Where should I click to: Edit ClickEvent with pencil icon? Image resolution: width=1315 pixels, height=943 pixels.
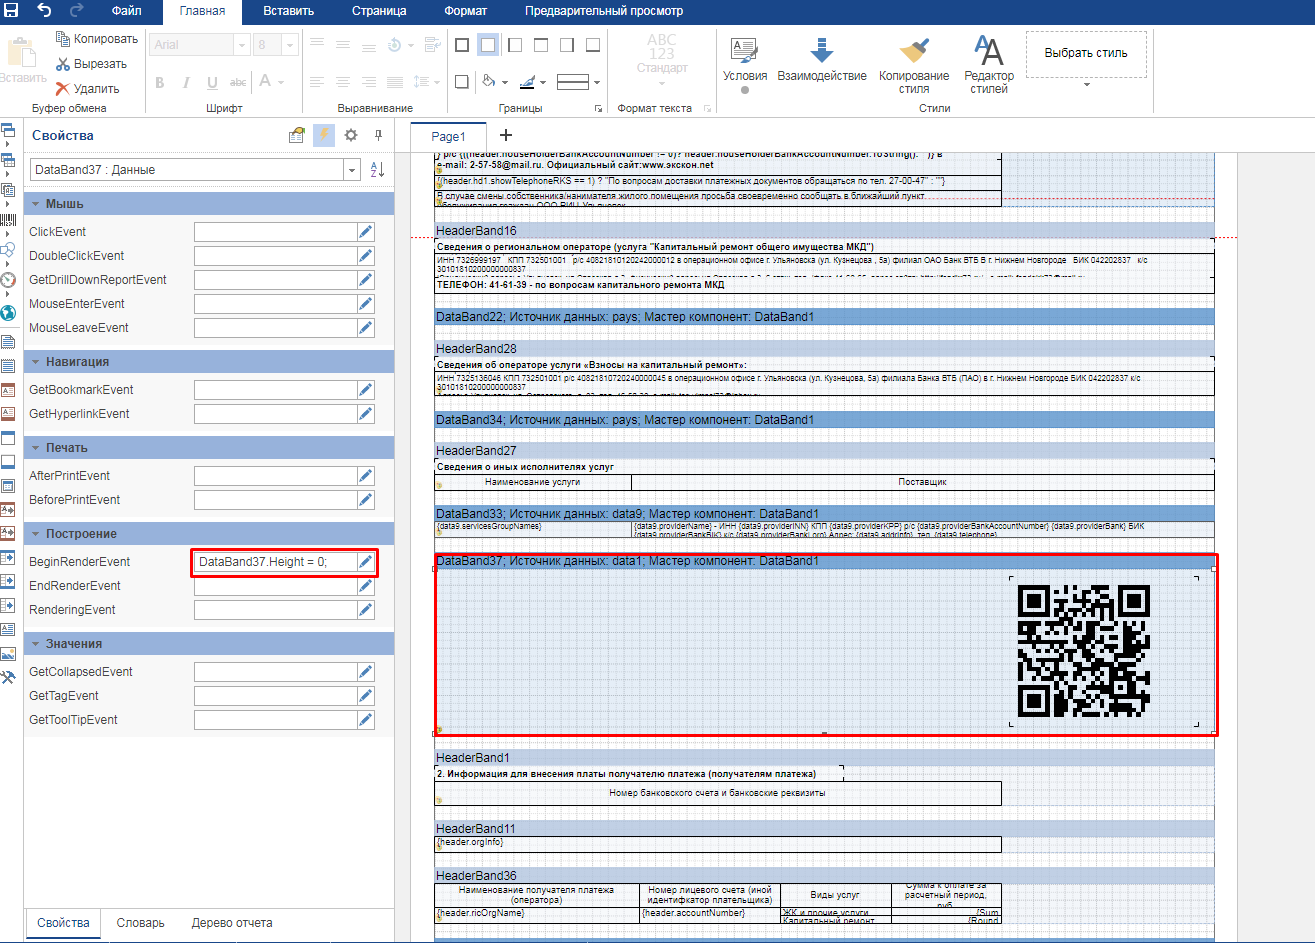(x=366, y=232)
